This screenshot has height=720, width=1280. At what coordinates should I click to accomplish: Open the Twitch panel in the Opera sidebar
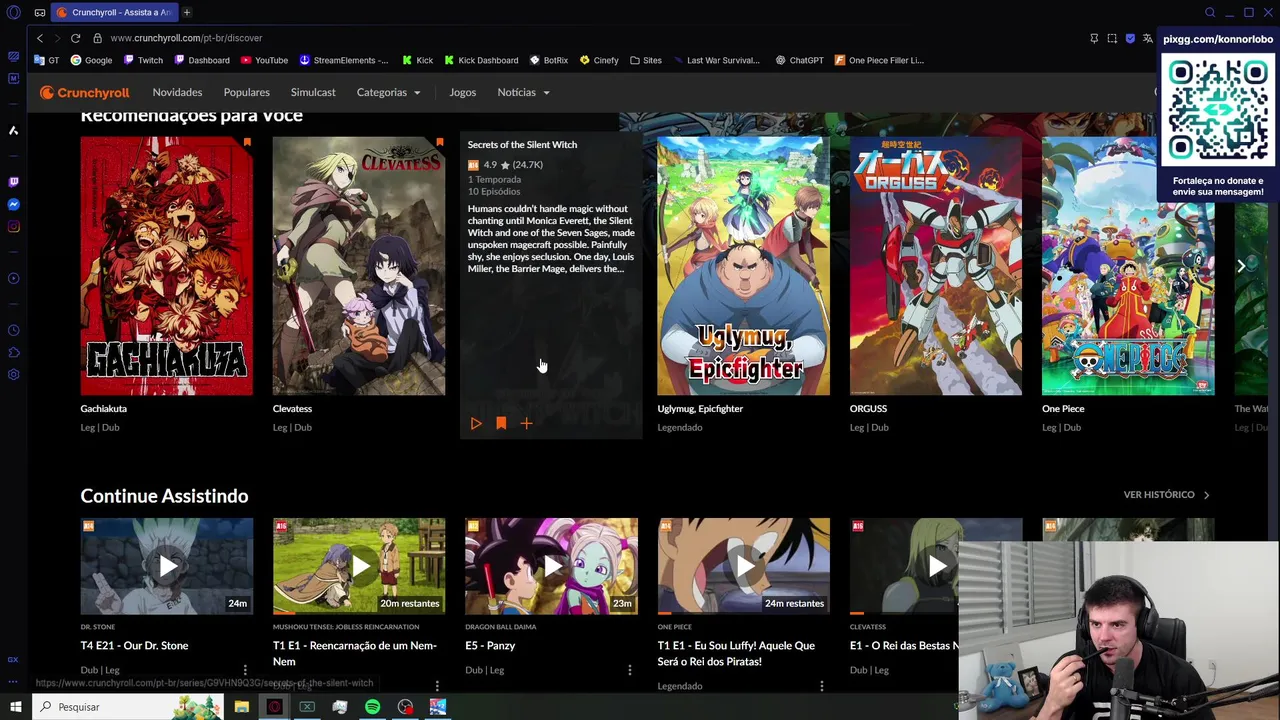[x=13, y=182]
